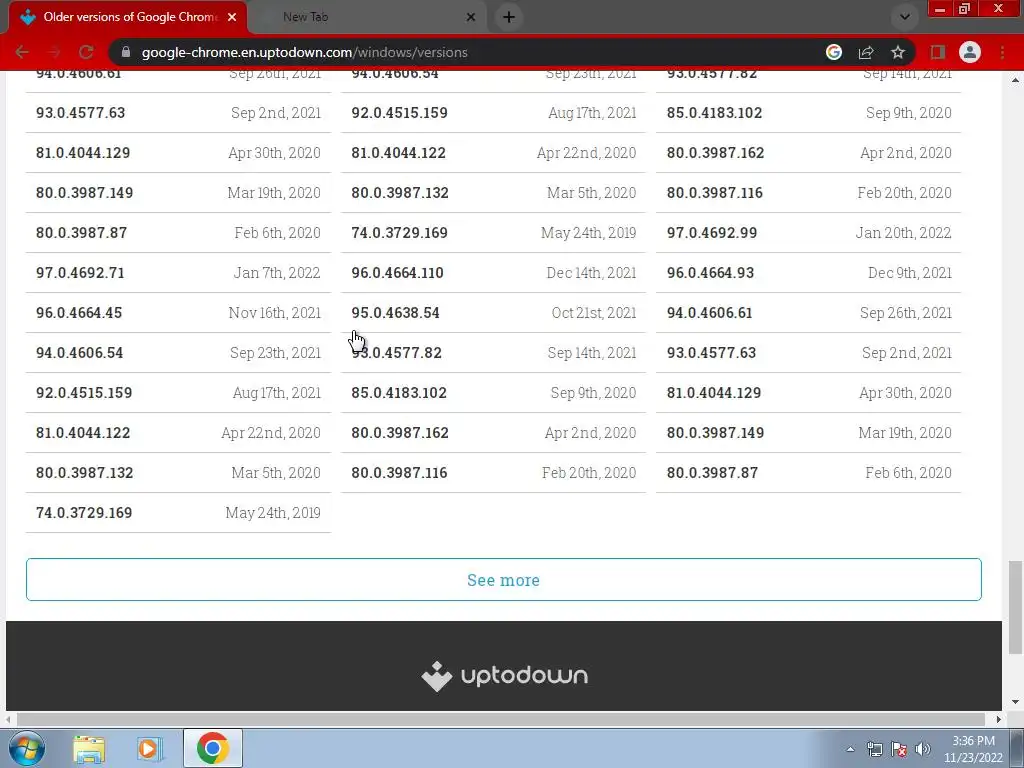
Task: Click the See more button
Action: click(x=504, y=580)
